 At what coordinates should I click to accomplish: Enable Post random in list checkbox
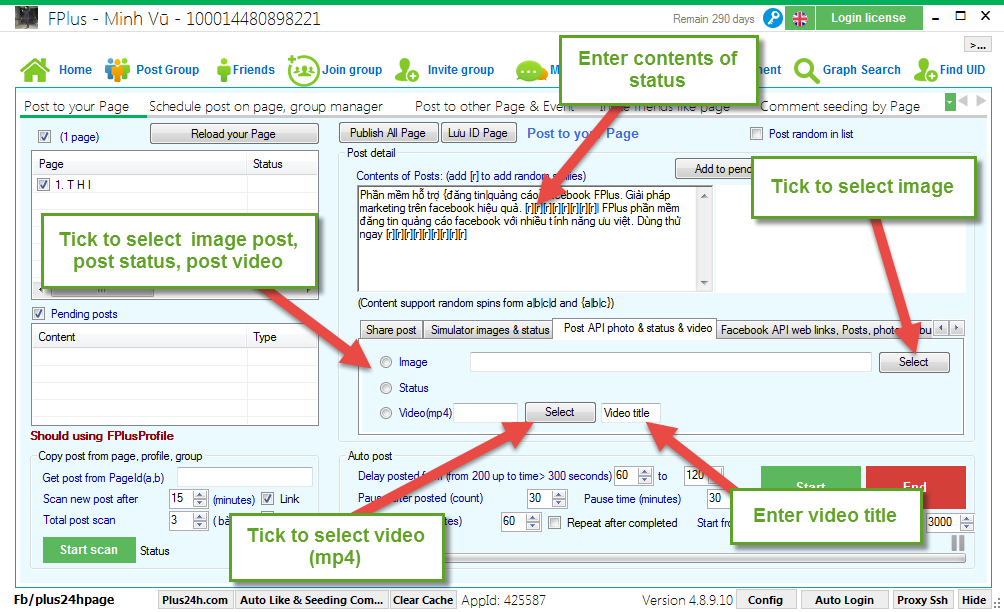[757, 134]
